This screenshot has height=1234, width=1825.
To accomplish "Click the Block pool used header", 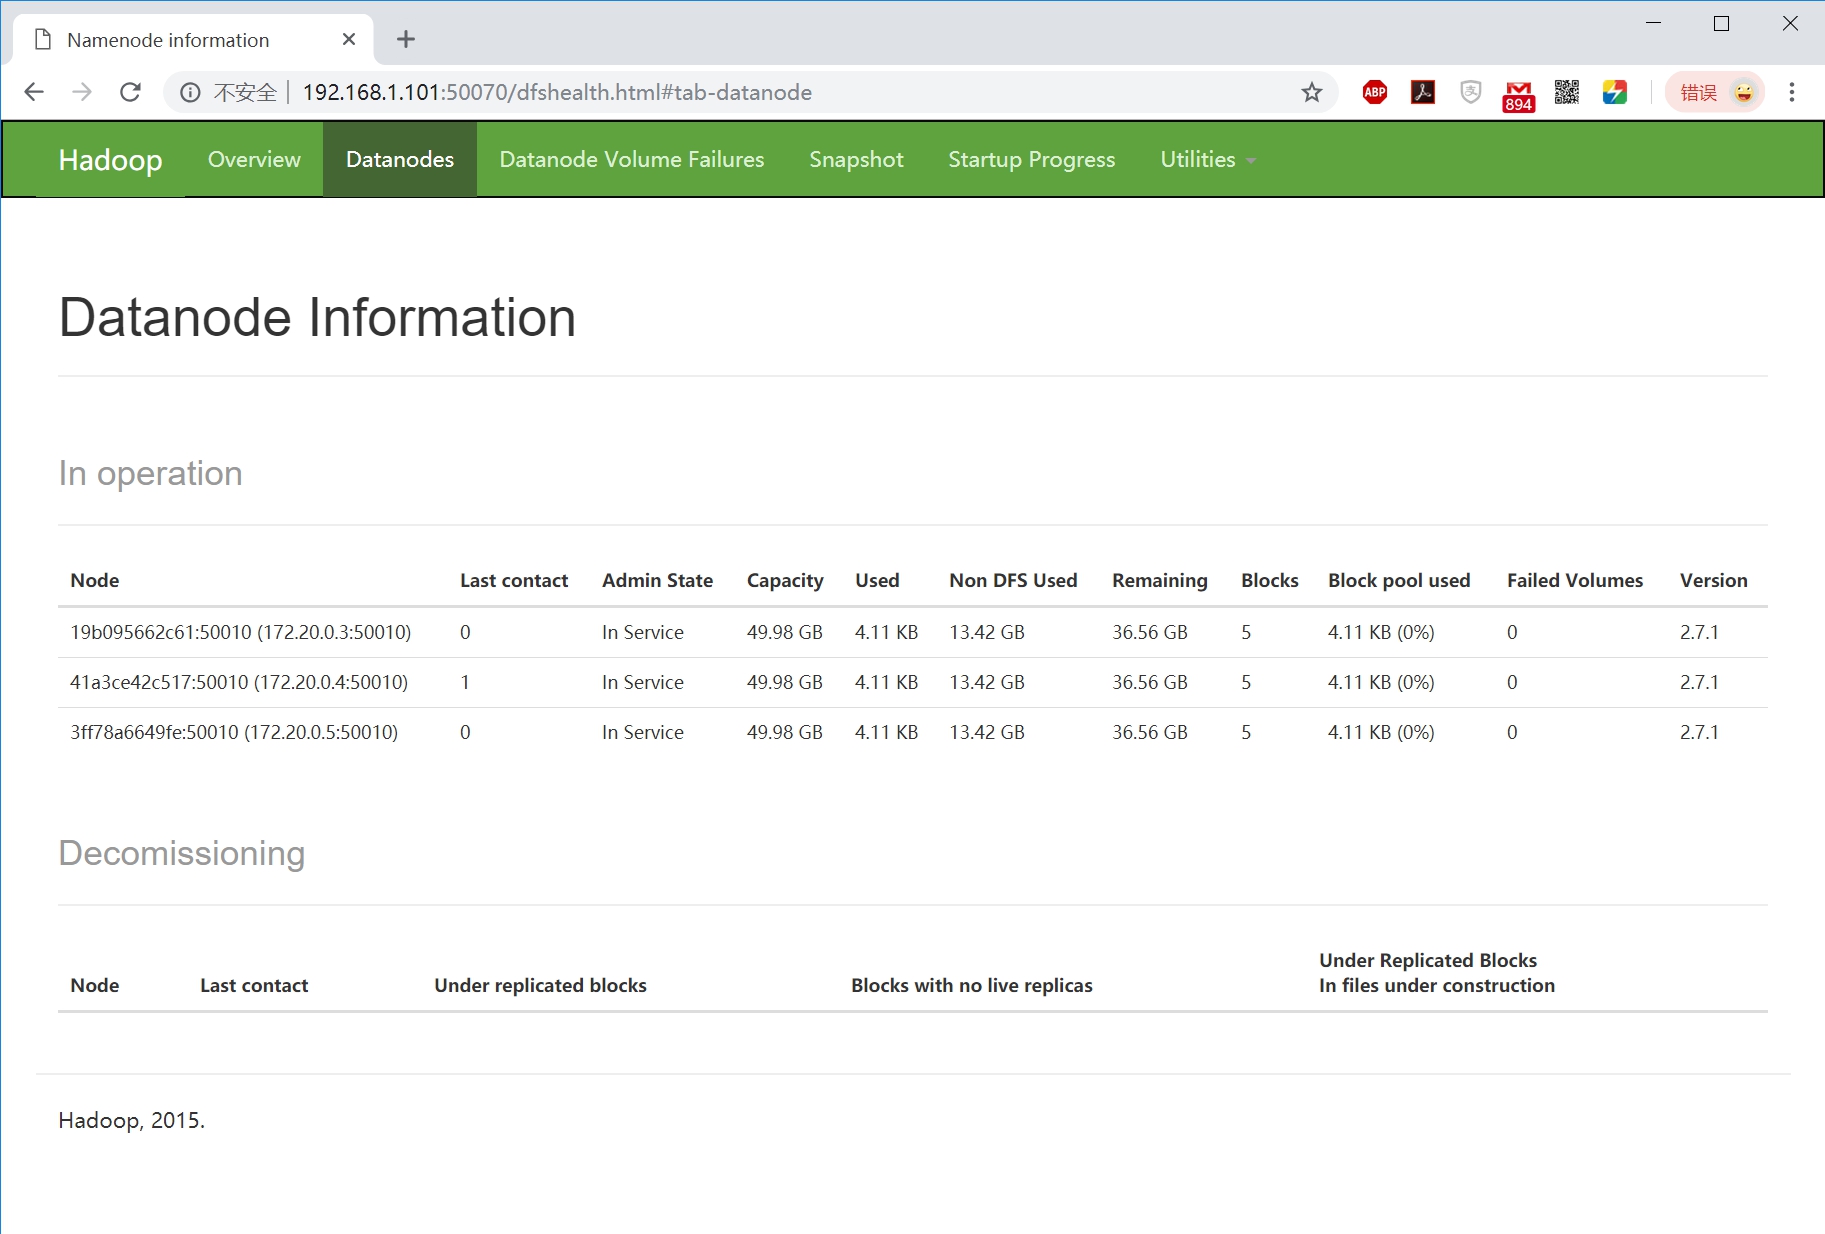I will tap(1399, 580).
